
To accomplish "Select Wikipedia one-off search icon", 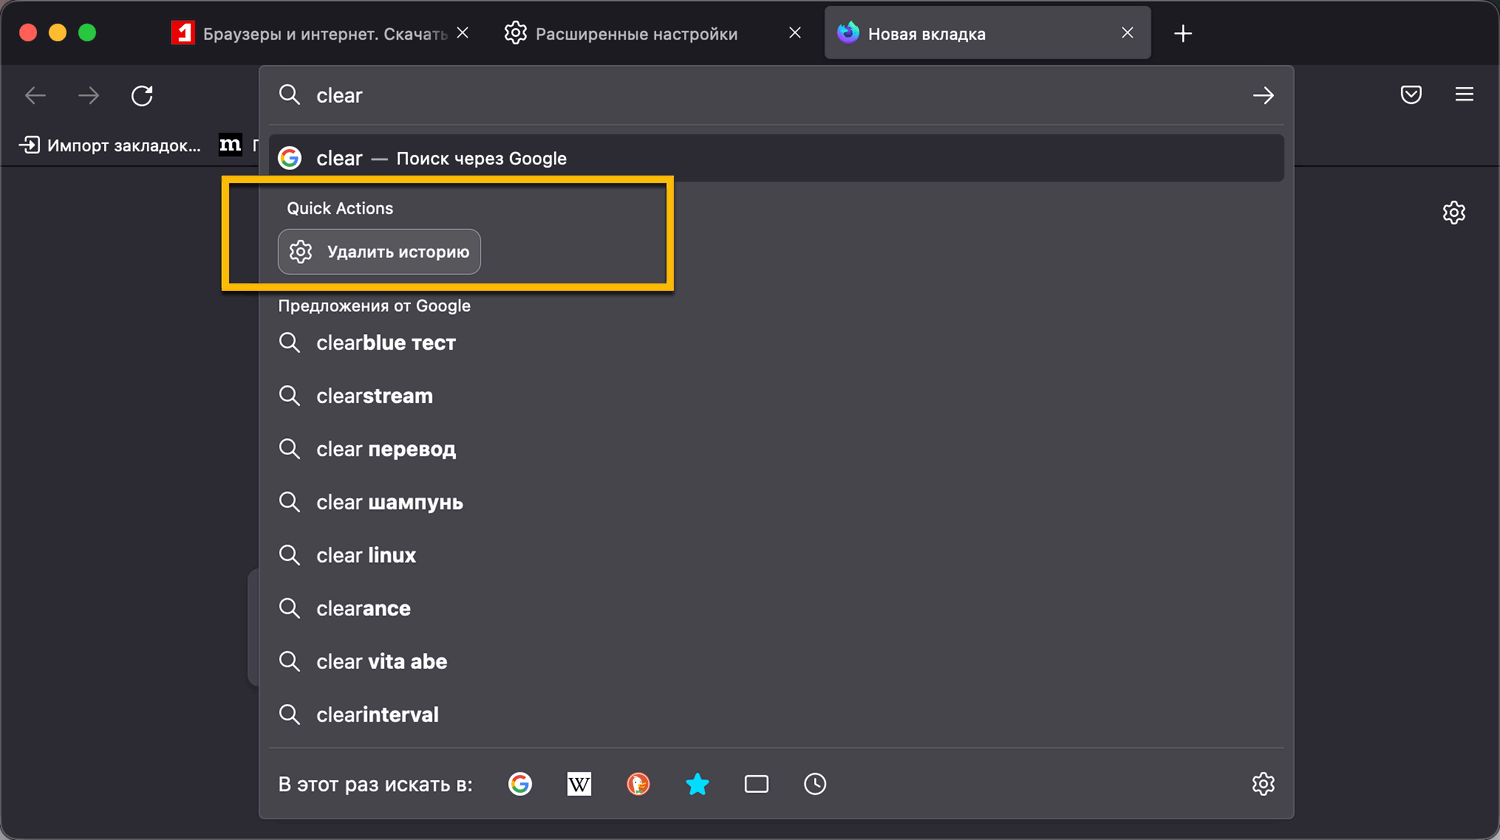I will click(579, 784).
